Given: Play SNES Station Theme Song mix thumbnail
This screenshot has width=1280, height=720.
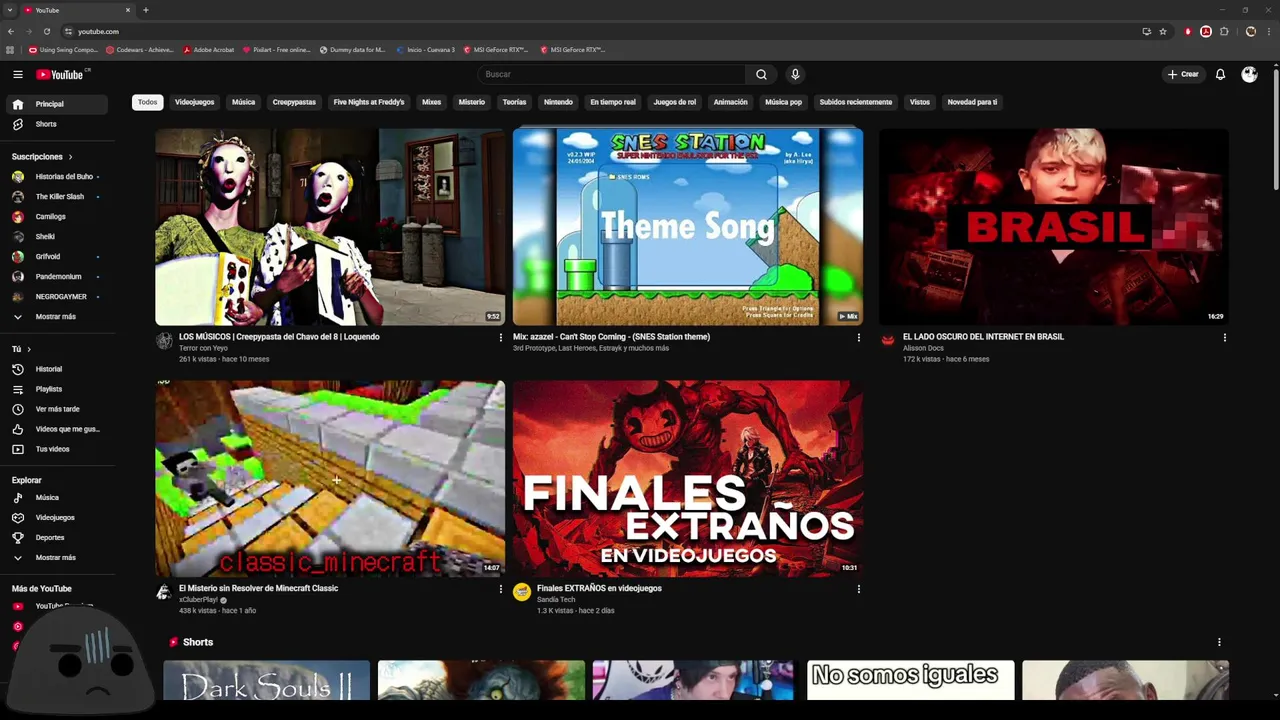Looking at the screenshot, I should tap(688, 227).
